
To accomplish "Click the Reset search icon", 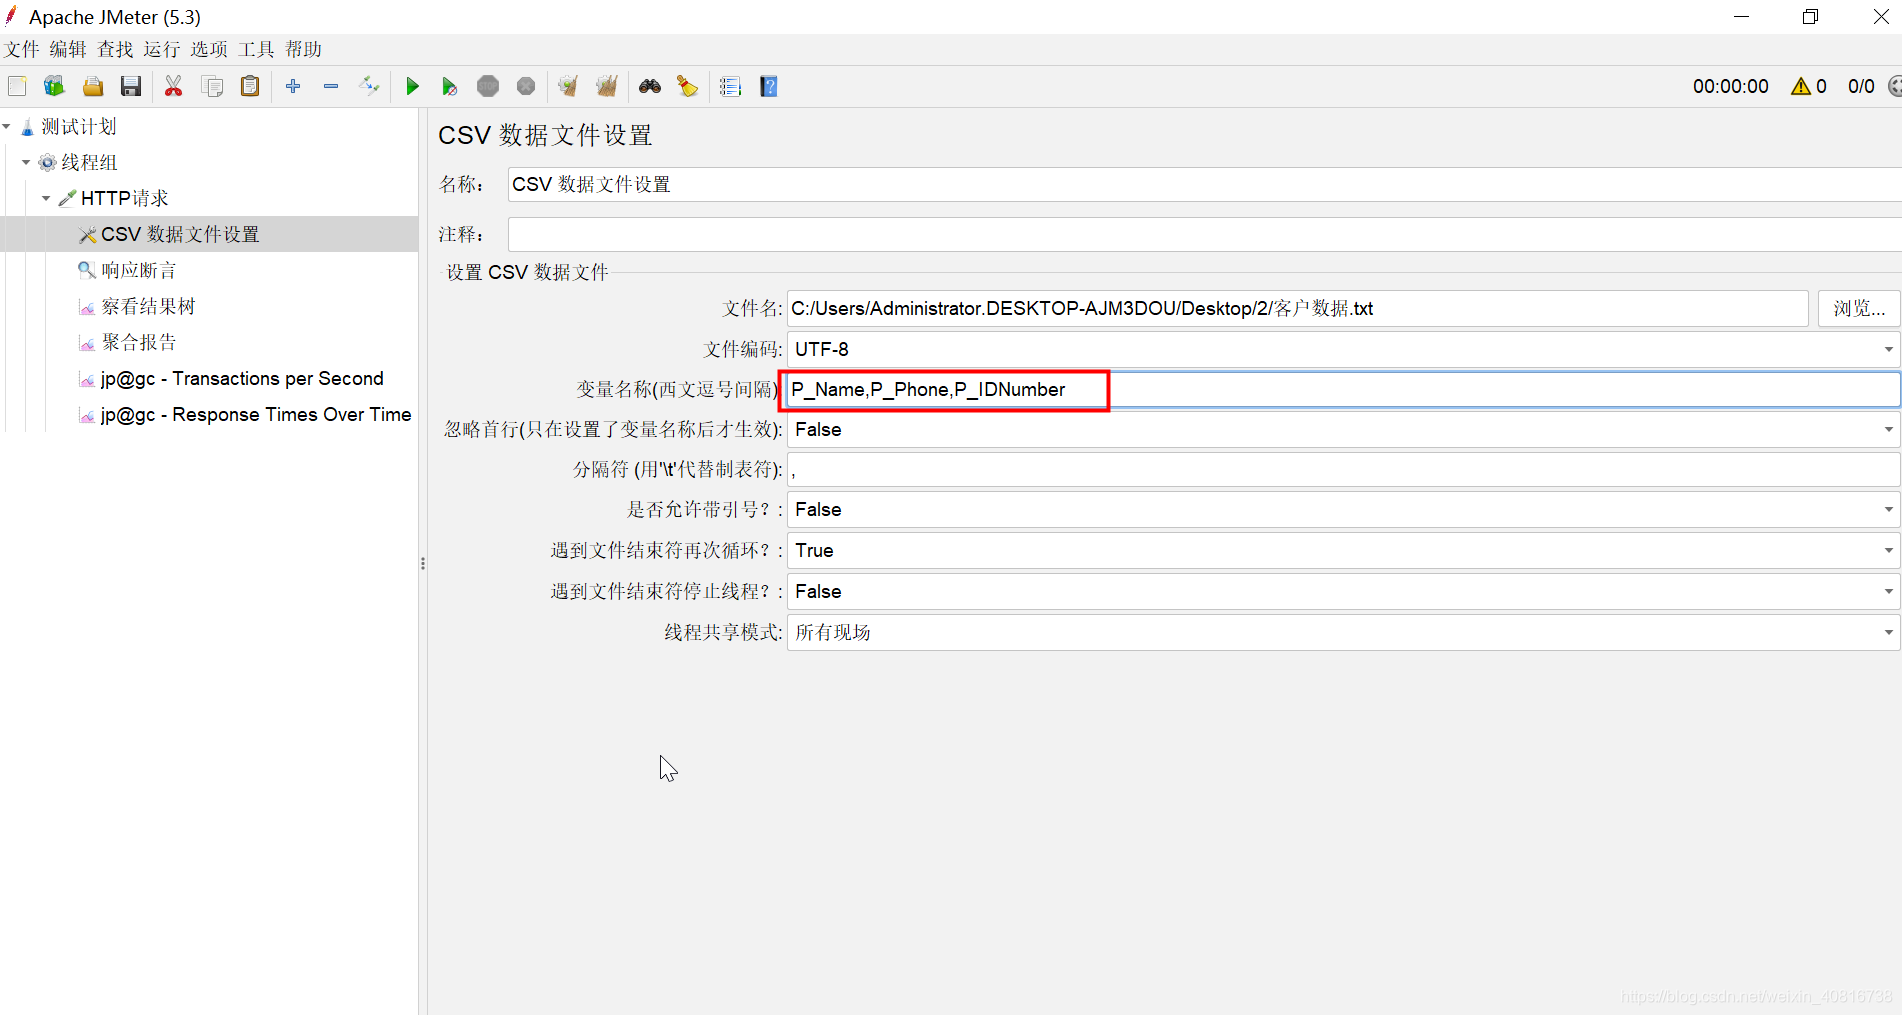I will (x=688, y=87).
